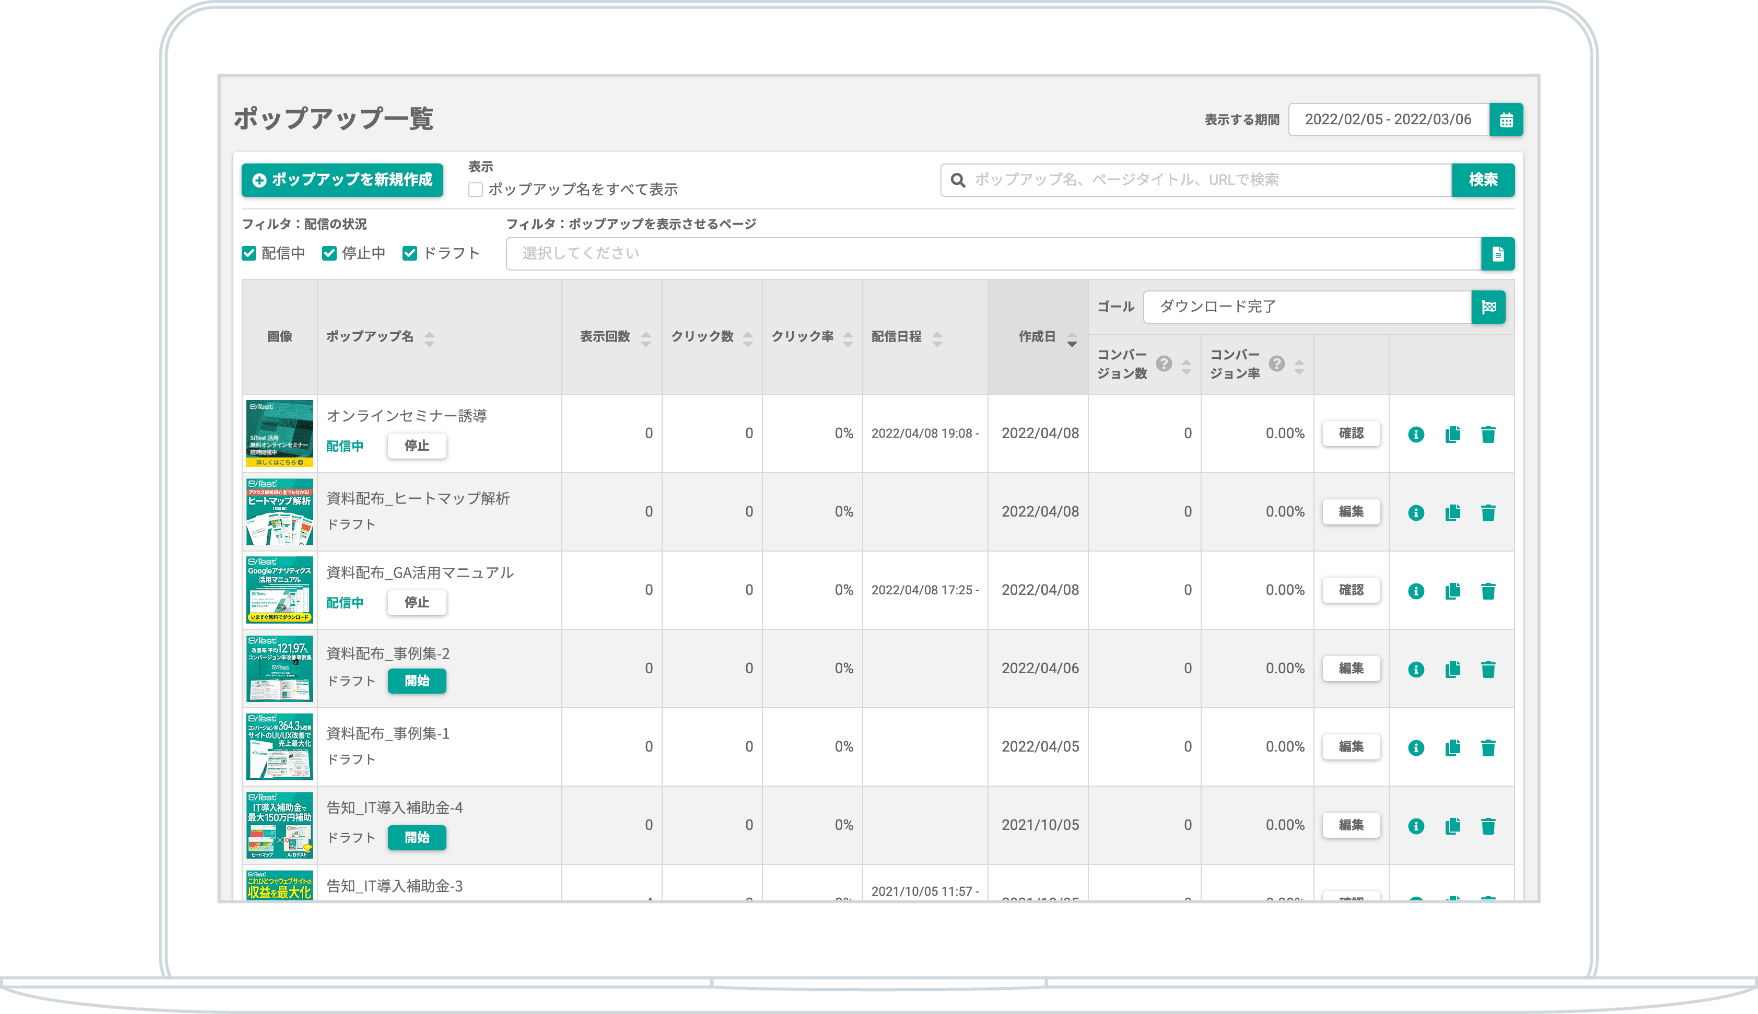Duplicate the 資料配布_ヒートマップ解析 popup

(x=1452, y=512)
